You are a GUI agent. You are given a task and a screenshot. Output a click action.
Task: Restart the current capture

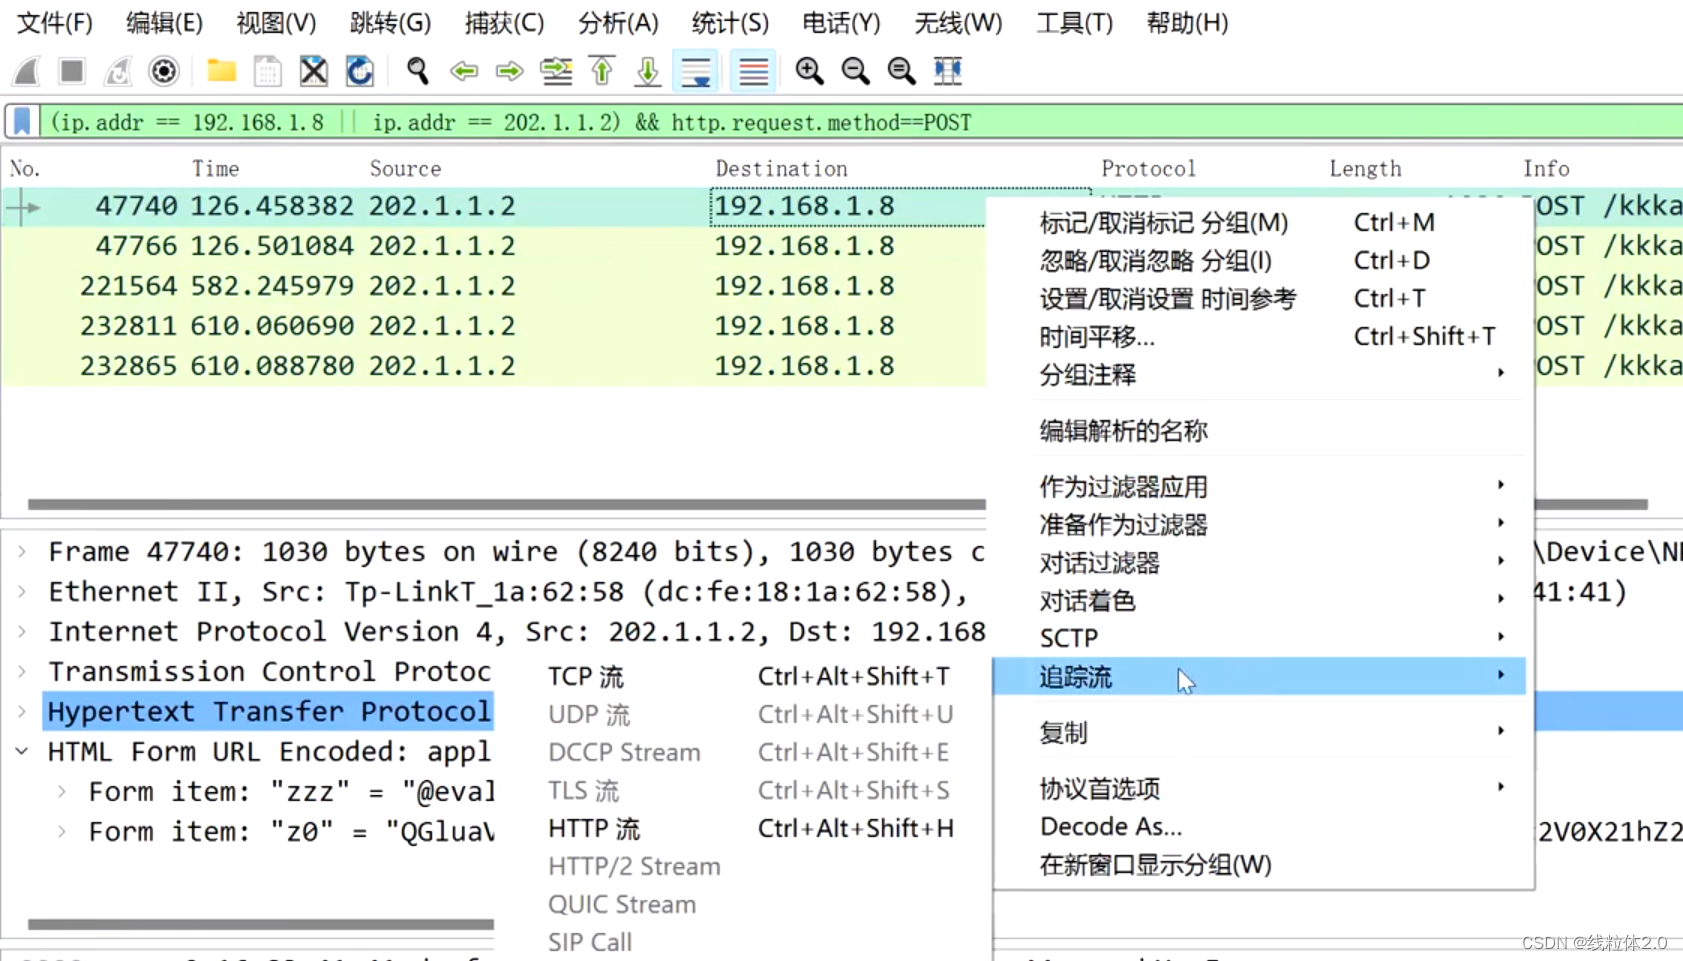coord(117,71)
